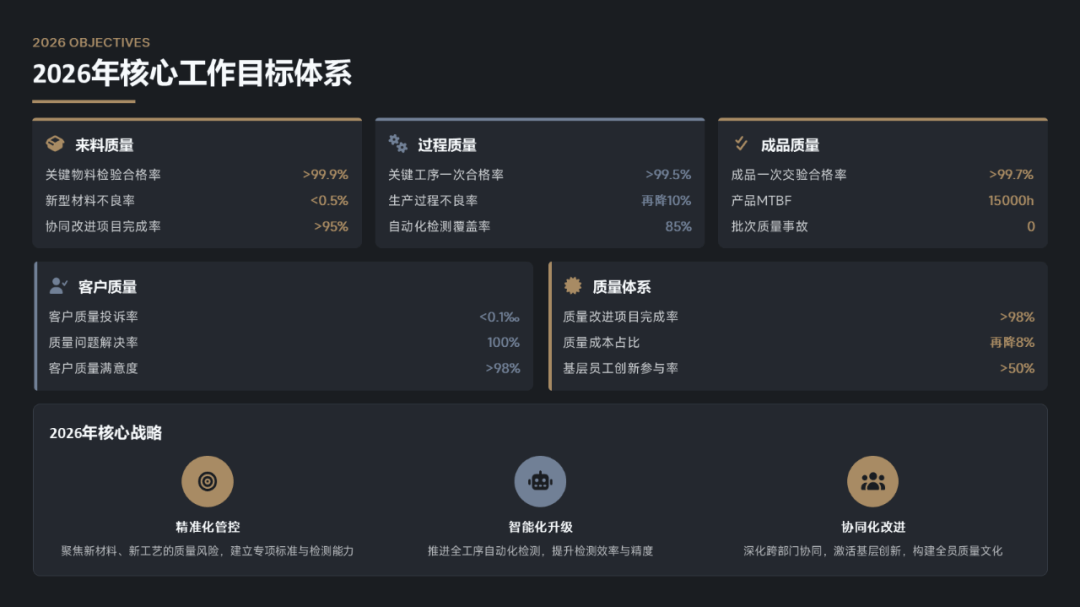The image size is (1080, 607).
Task: Click the 智能化升级 strategy title
Action: coord(540,527)
